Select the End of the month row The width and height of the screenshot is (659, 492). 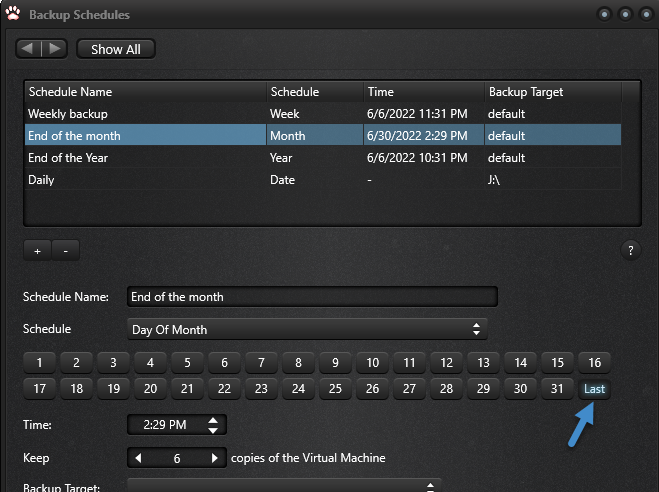tap(323, 136)
